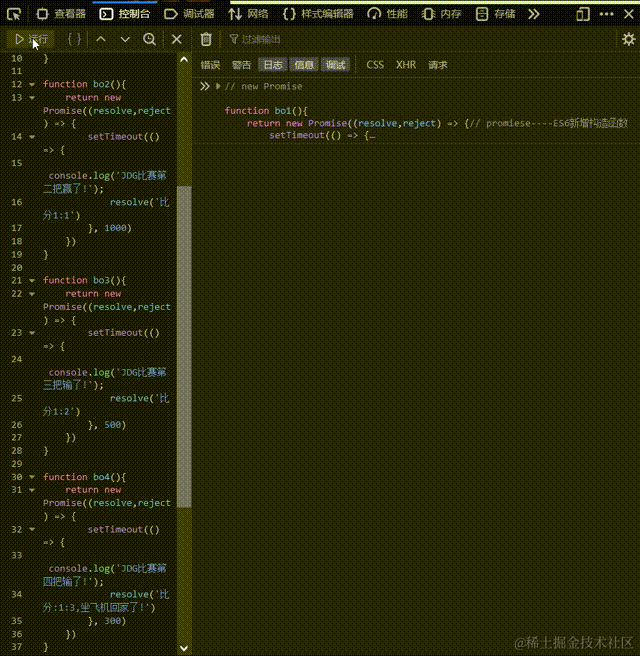Open the 网络 network tab

(x=248, y=14)
